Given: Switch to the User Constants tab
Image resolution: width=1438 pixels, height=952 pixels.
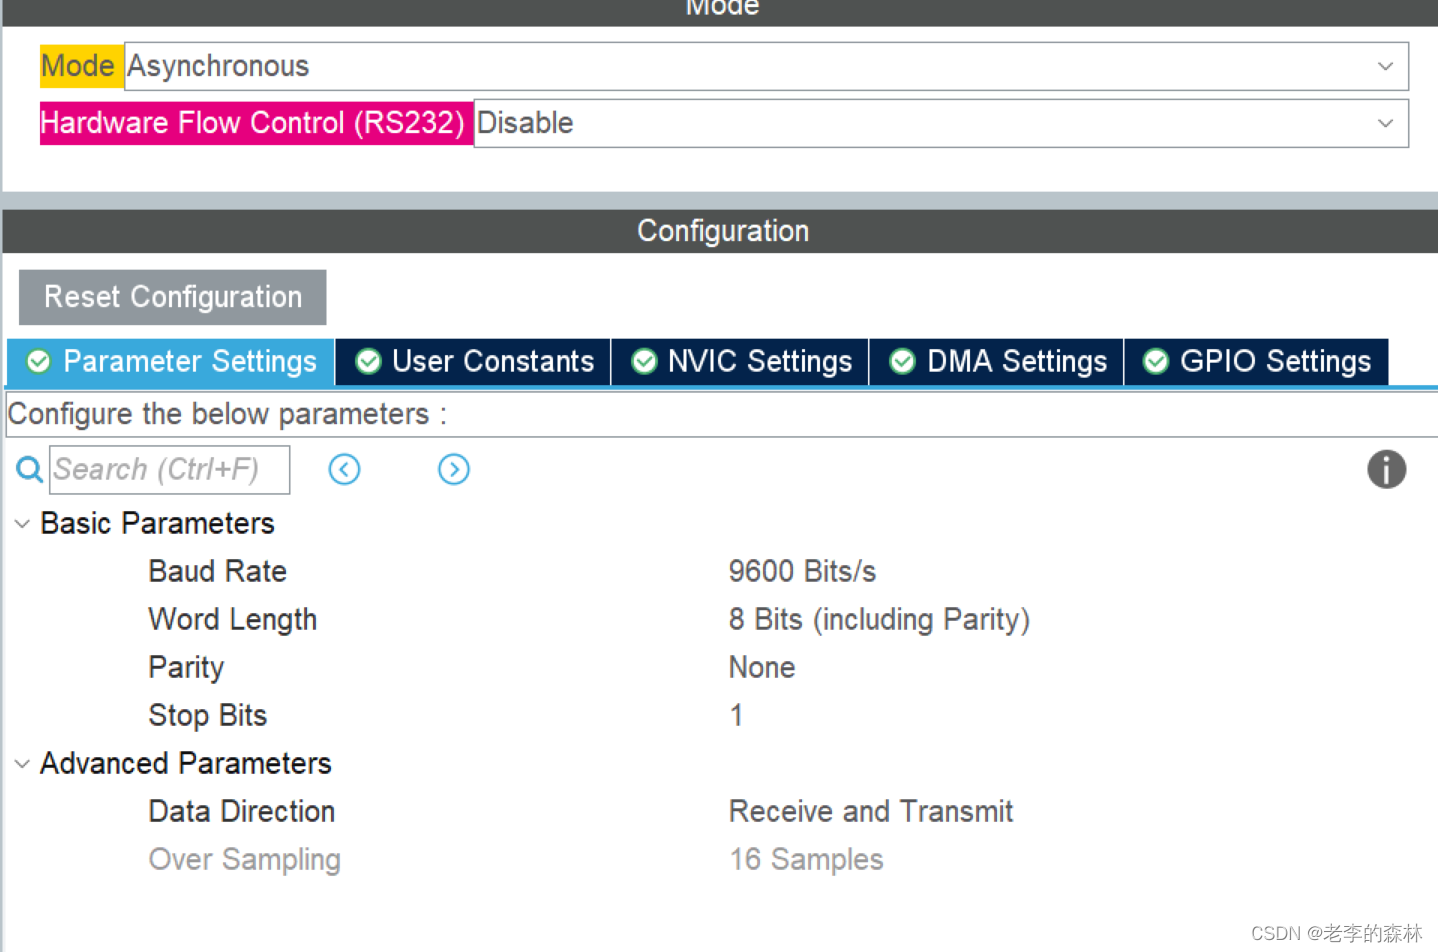Looking at the screenshot, I should point(473,362).
